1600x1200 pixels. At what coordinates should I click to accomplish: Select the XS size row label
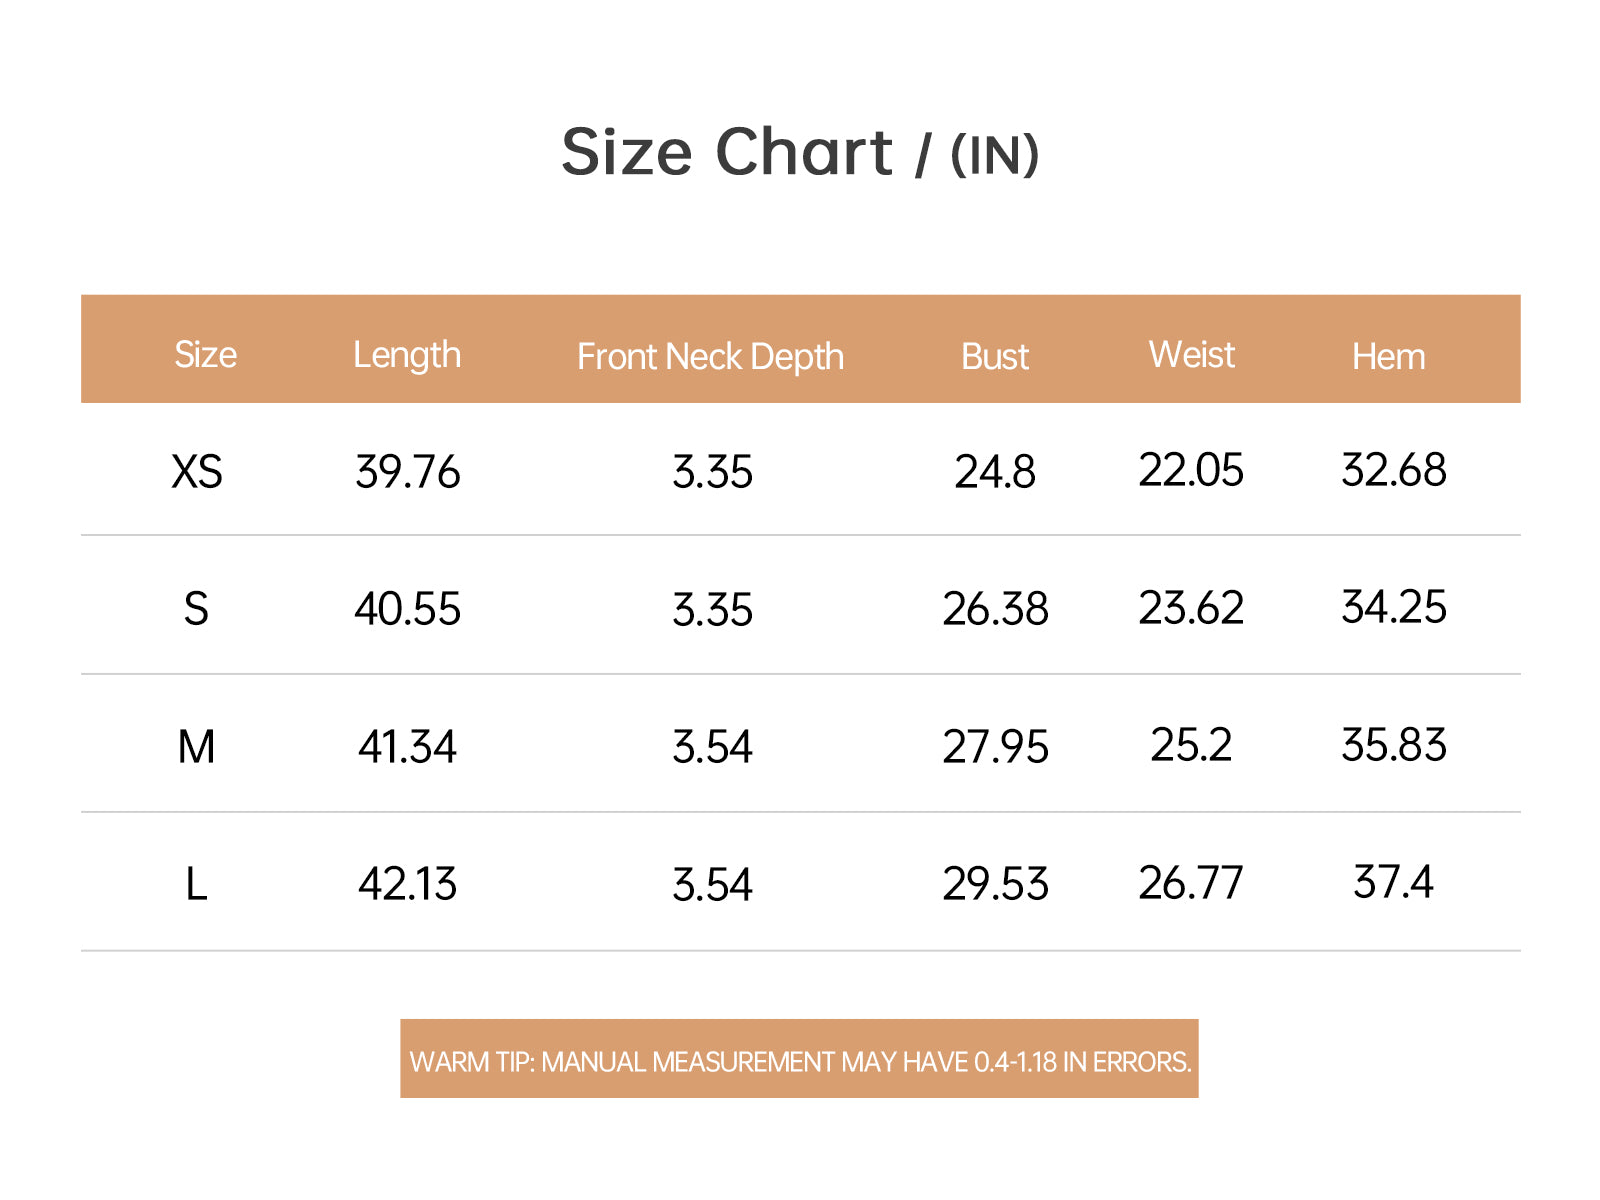tap(197, 471)
